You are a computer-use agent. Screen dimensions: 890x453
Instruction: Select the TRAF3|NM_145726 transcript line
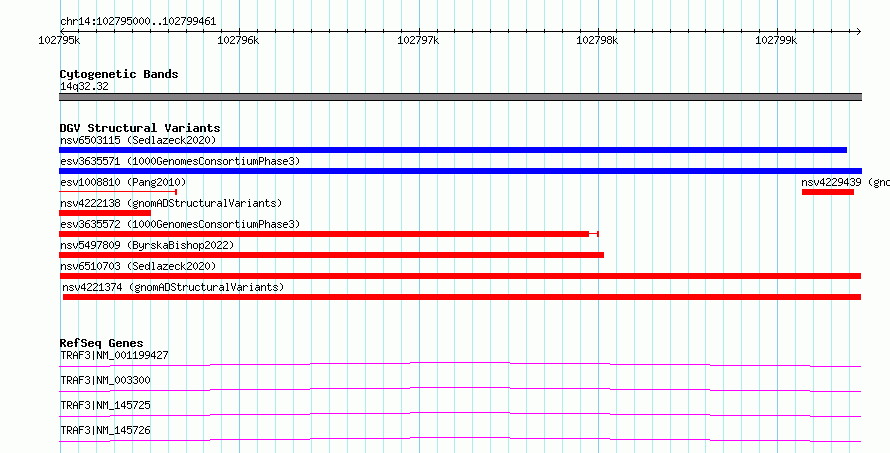(x=460, y=439)
